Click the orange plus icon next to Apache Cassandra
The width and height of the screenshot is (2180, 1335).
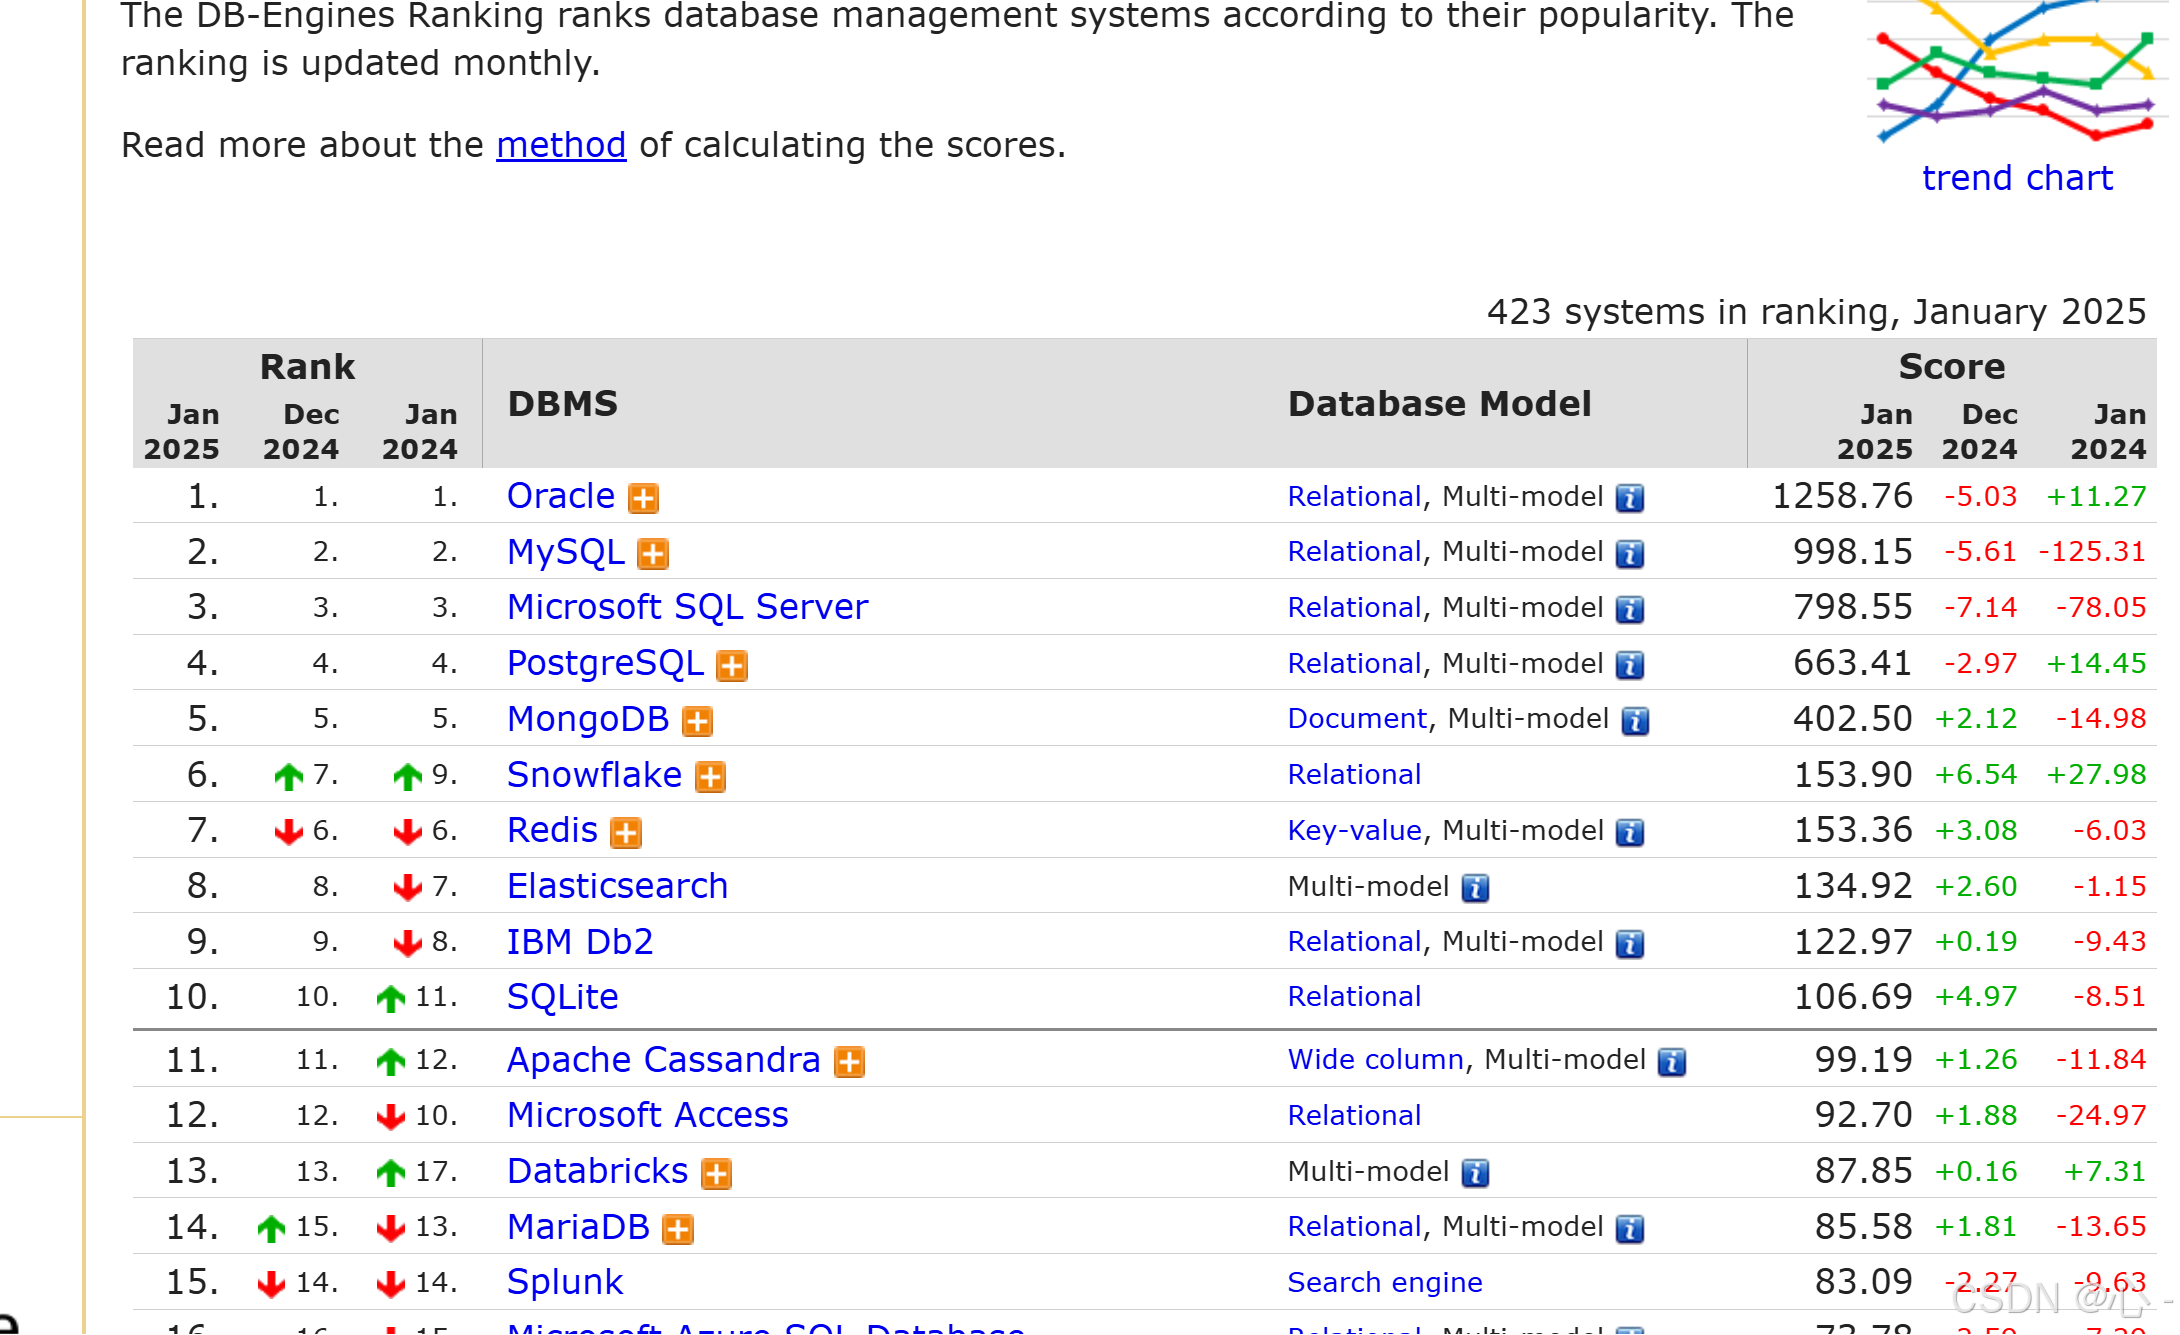coord(849,1062)
